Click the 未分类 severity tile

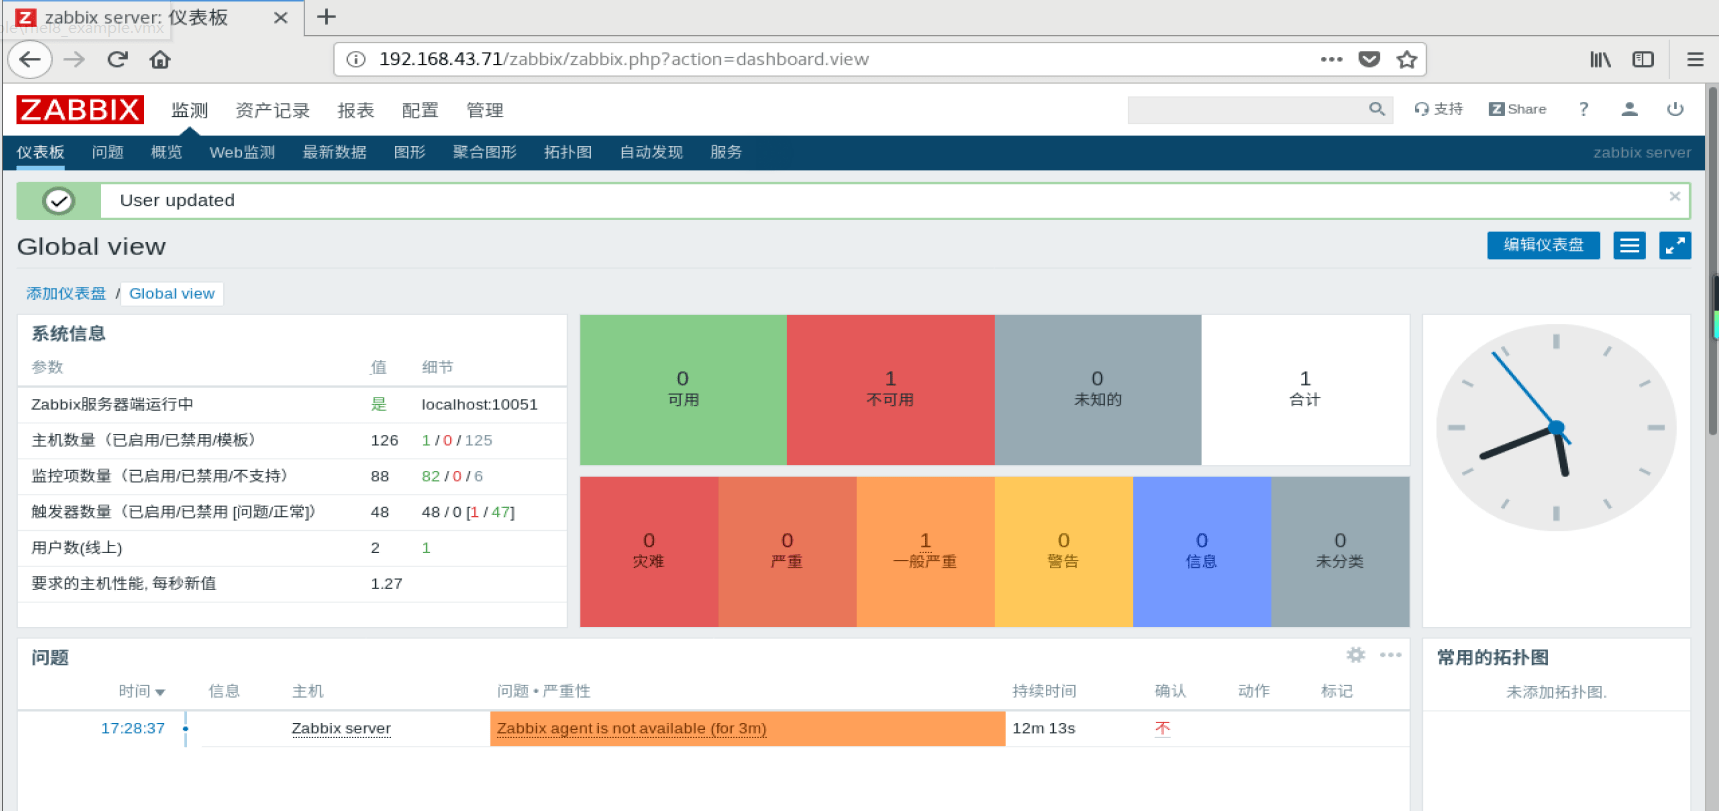[x=1340, y=552]
